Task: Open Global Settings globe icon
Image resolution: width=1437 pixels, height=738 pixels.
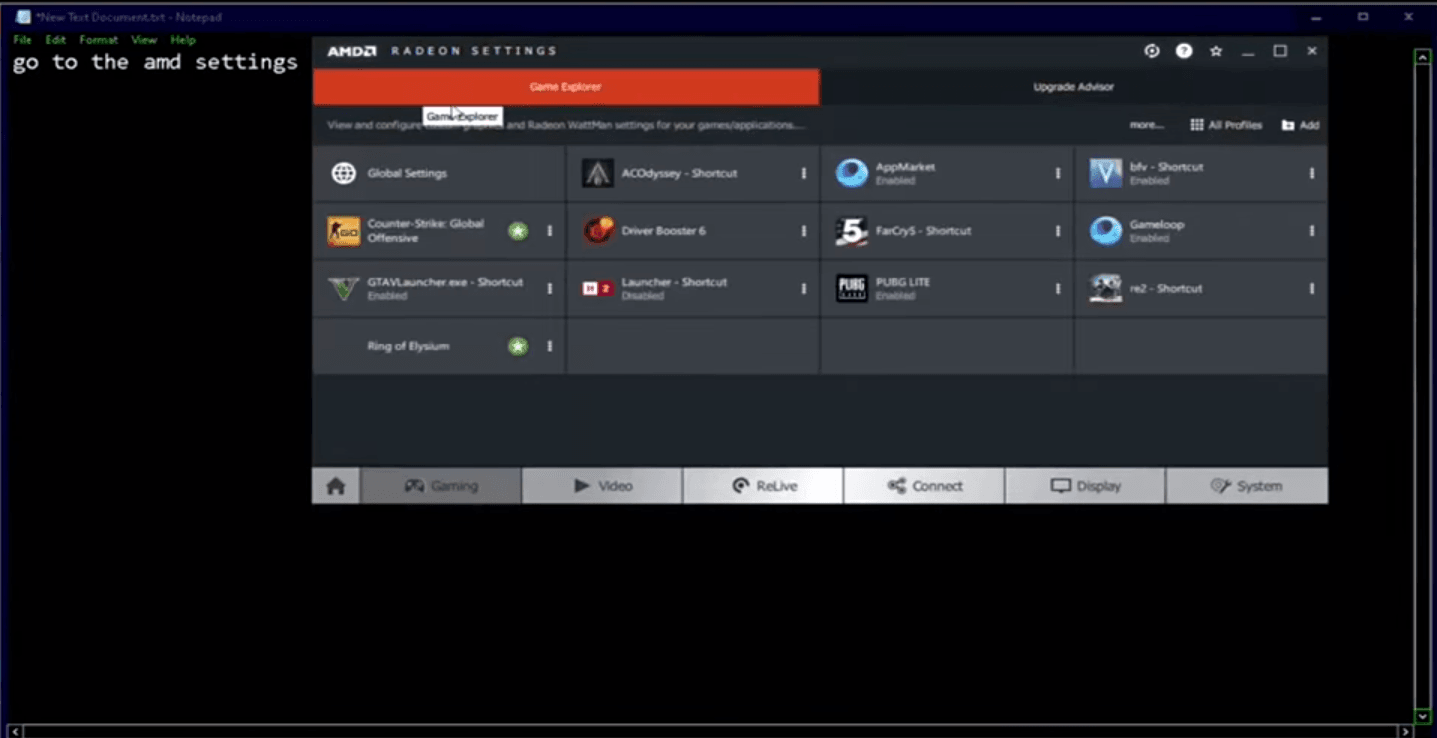Action: (344, 173)
